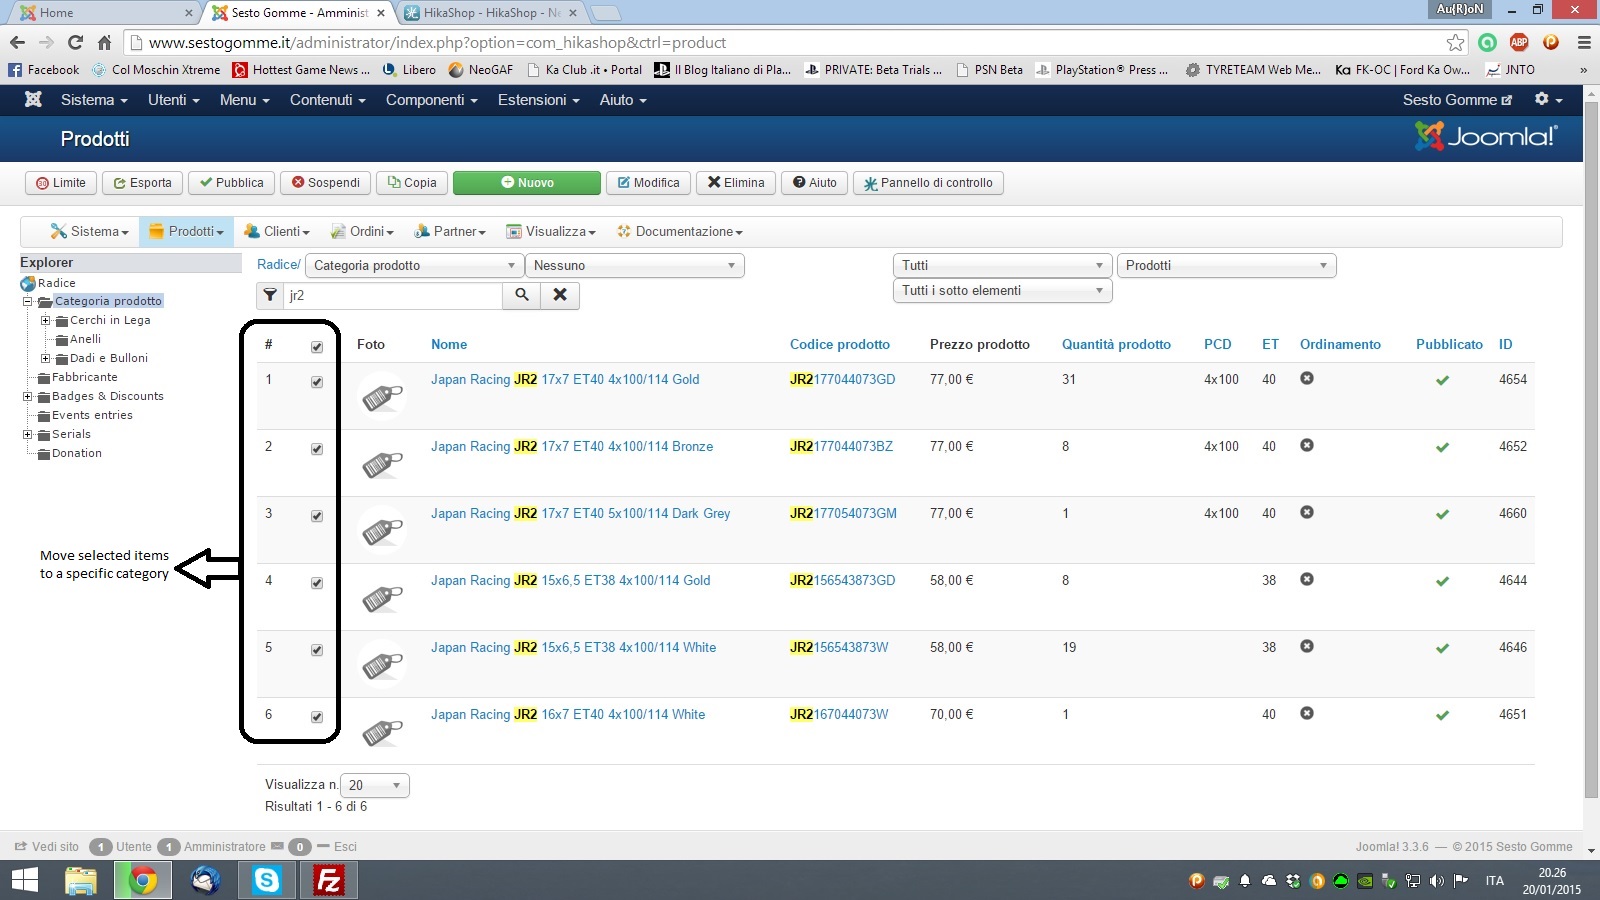Open the Tutti i sotto elementi dropdown
Image resolution: width=1600 pixels, height=900 pixels.
1002,290
